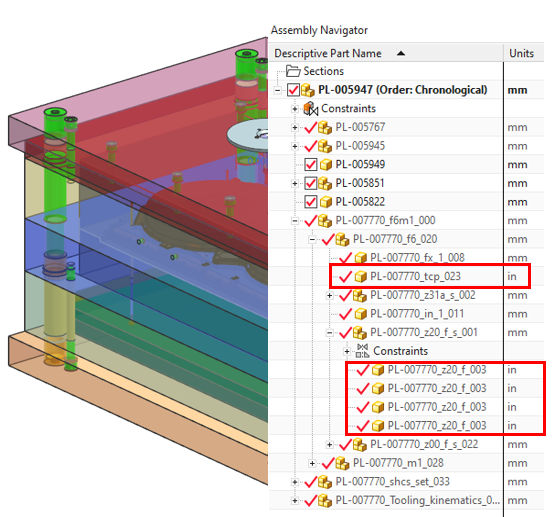This screenshot has height=517, width=555.
Task: Click the PL-005945 assembly icon
Action: coord(325,146)
